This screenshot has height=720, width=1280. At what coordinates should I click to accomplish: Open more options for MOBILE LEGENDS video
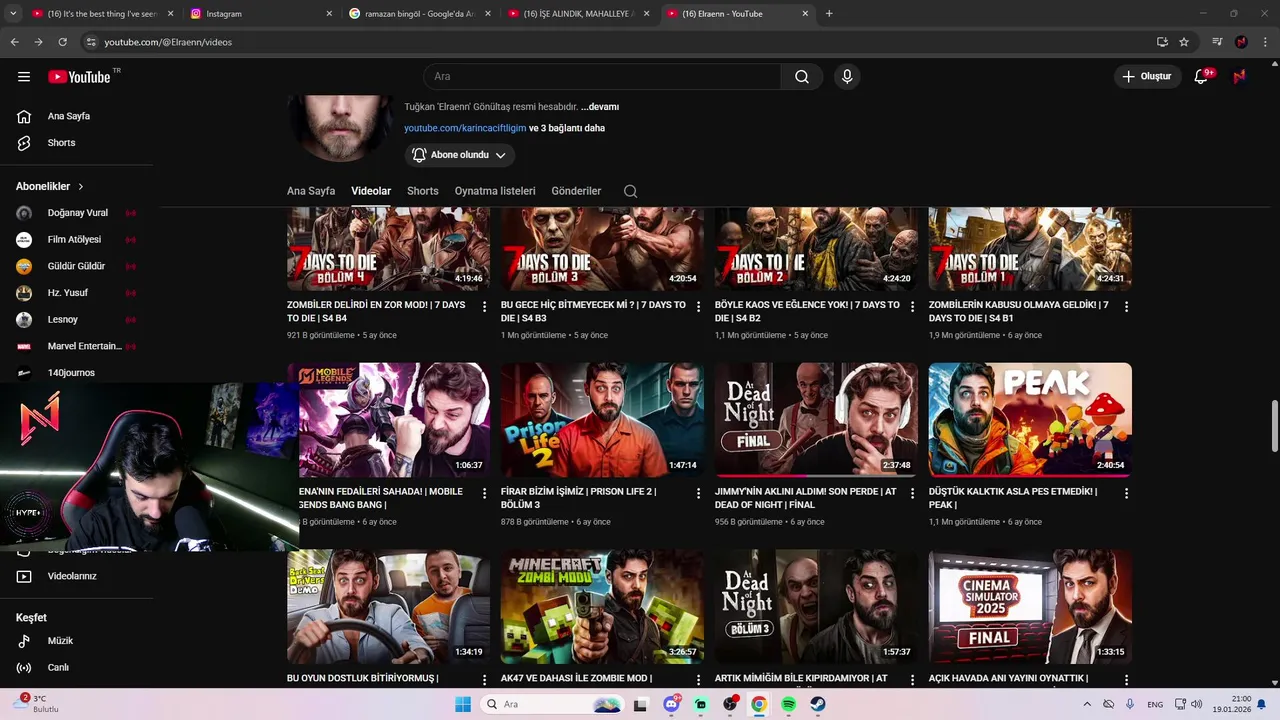[485, 494]
